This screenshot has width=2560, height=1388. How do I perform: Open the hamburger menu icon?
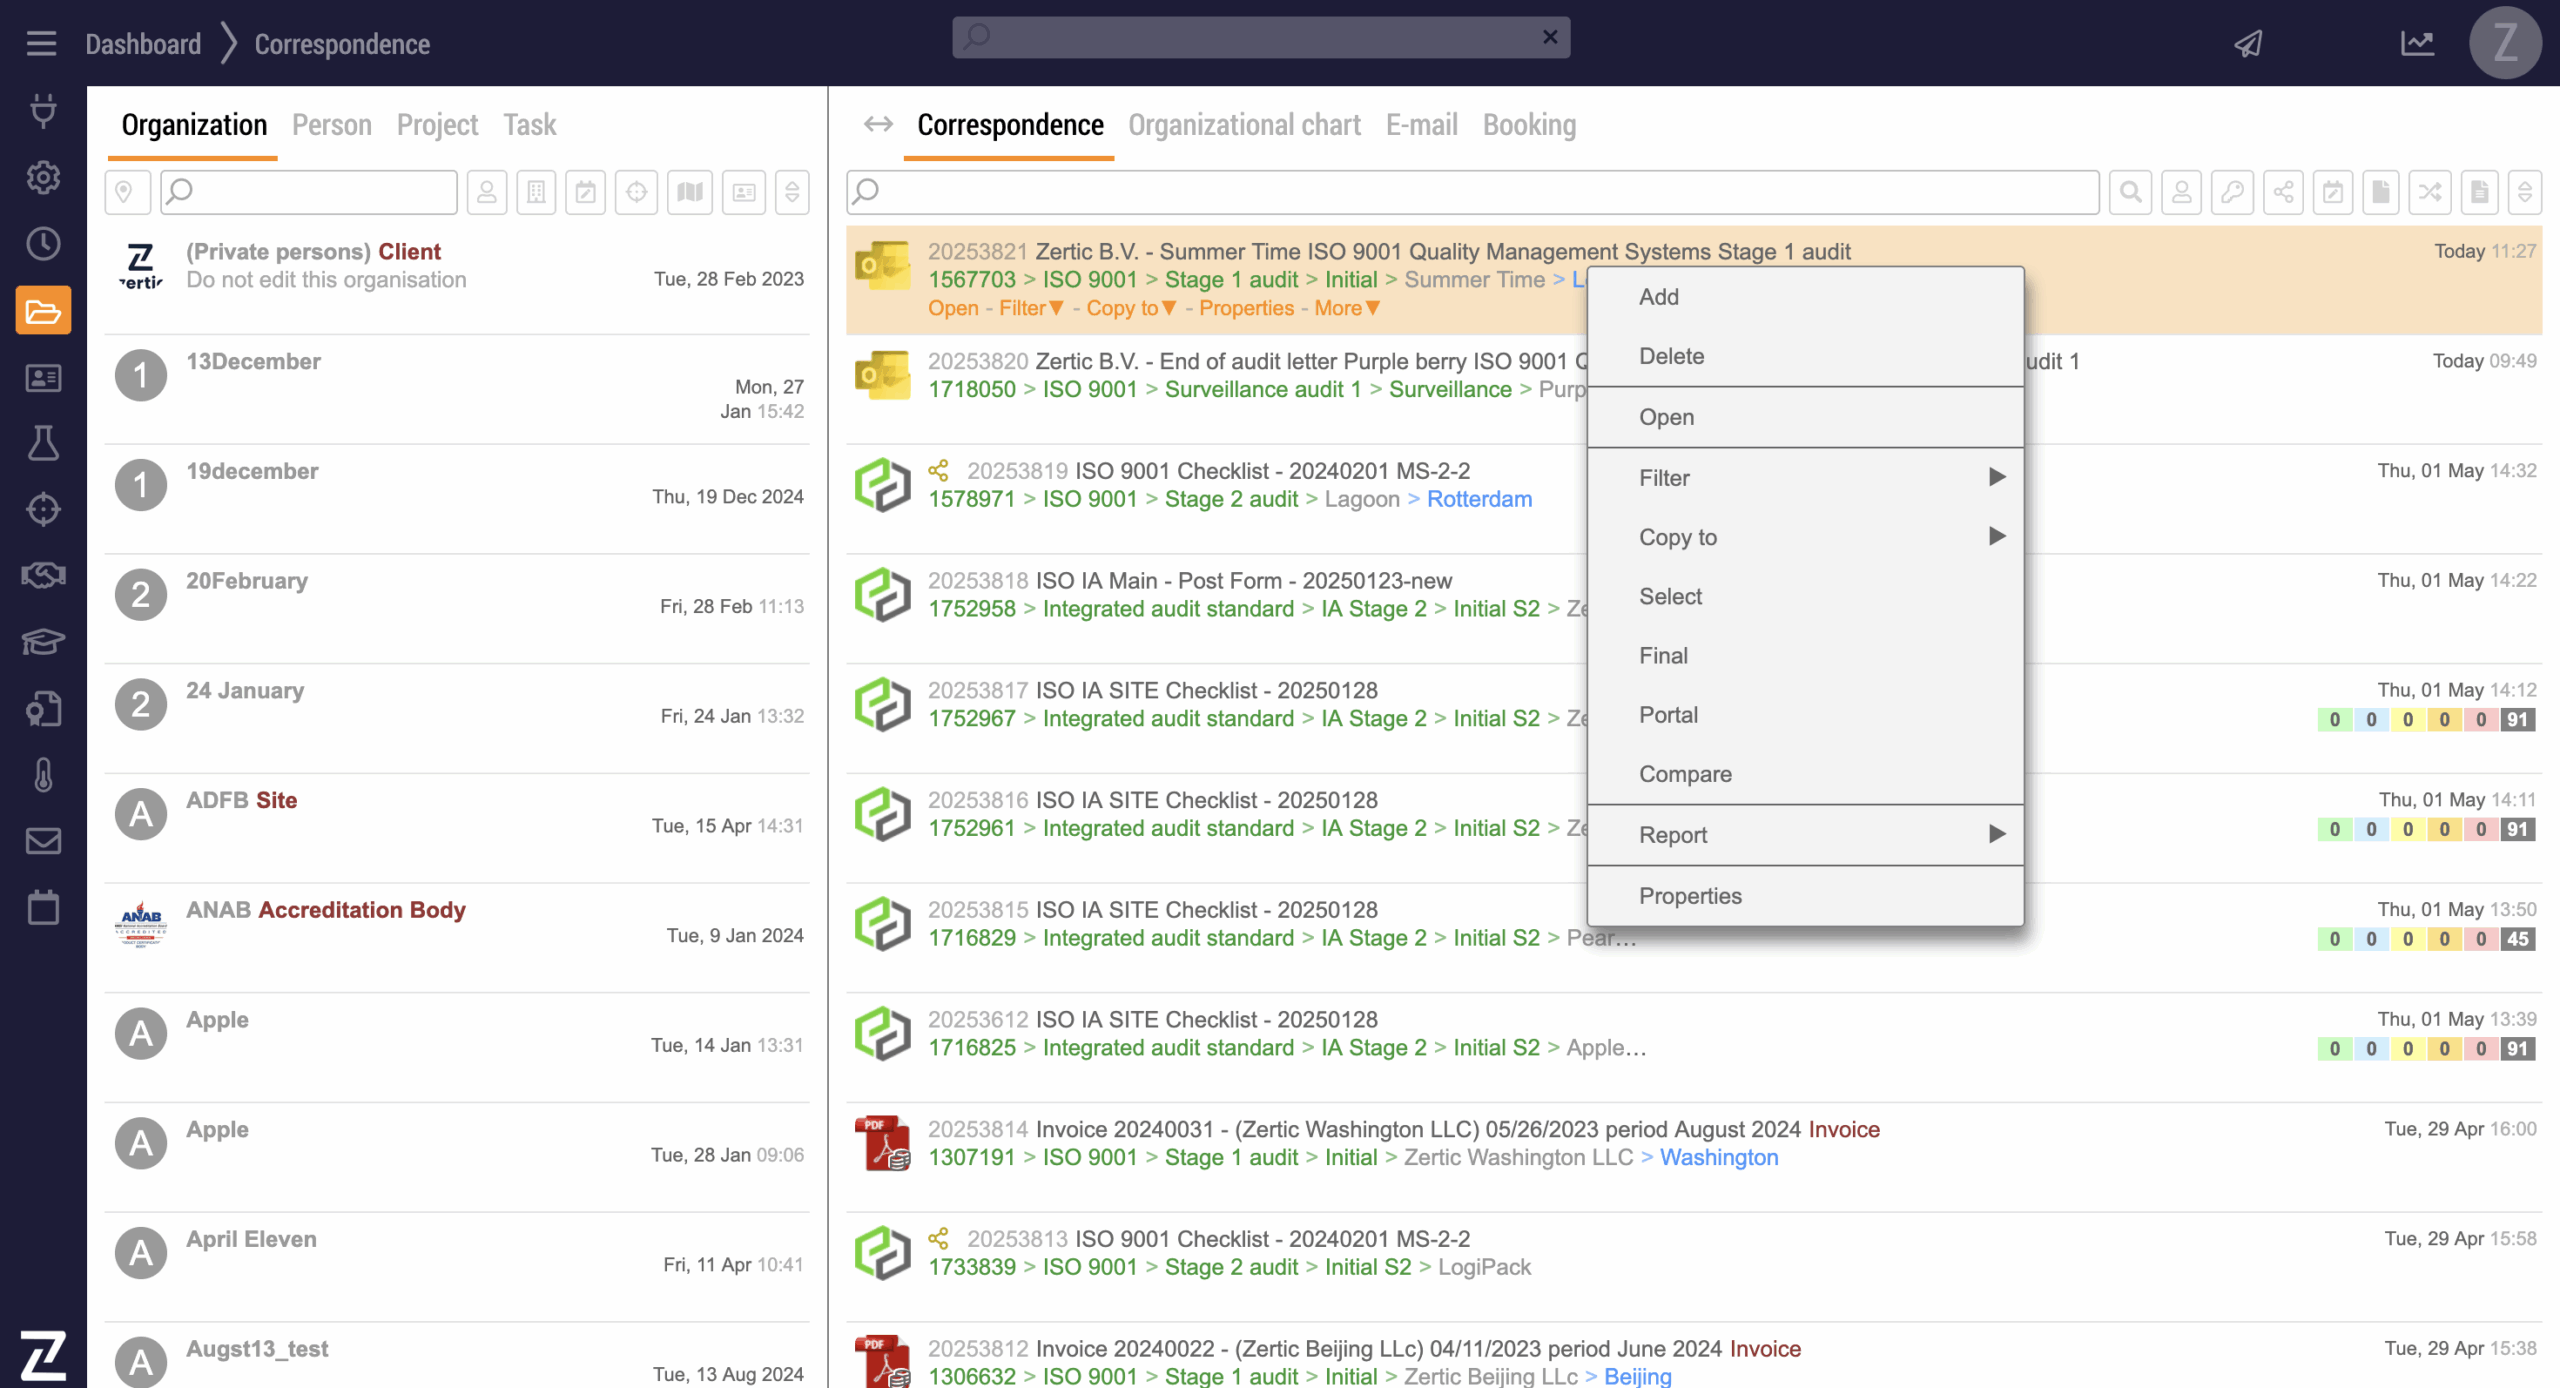coord(41,43)
